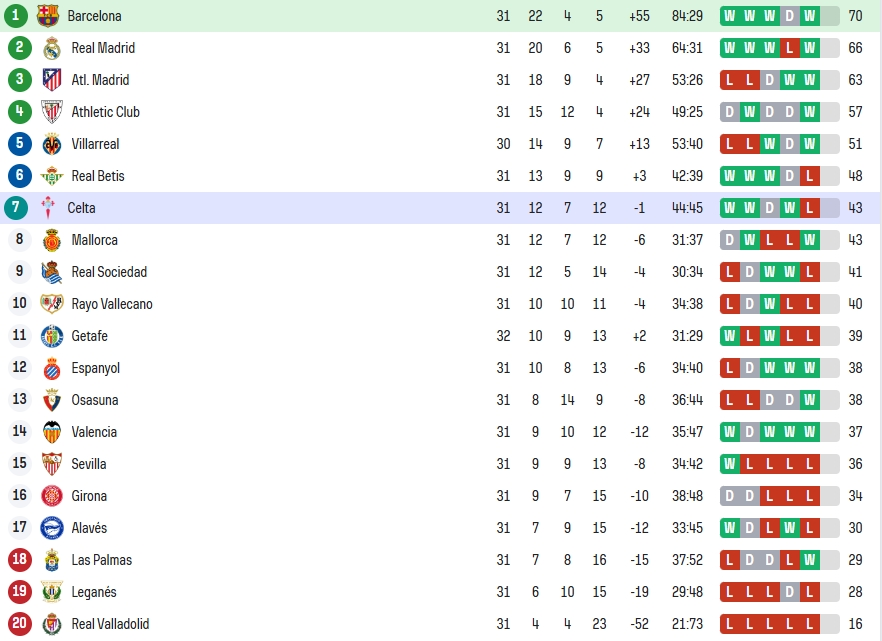Open Rayo Vallecano team name link

(112, 304)
